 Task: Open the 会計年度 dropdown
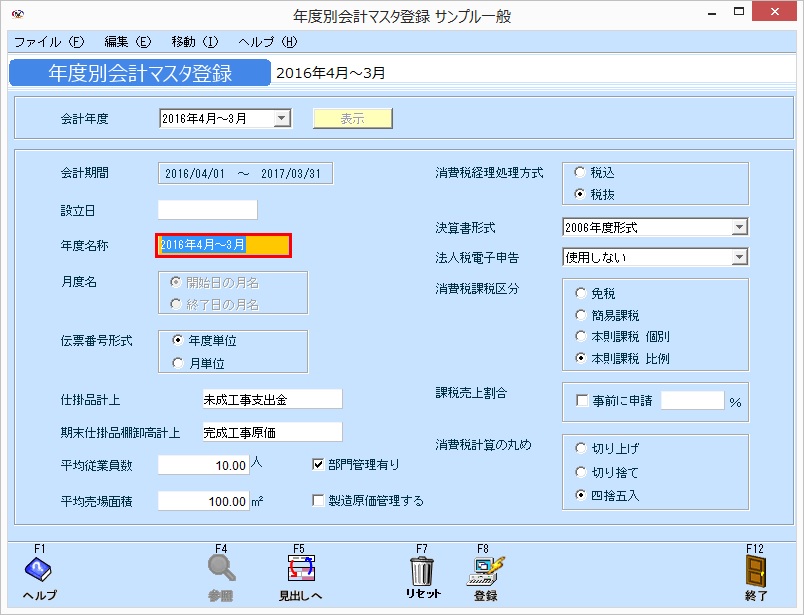click(282, 117)
